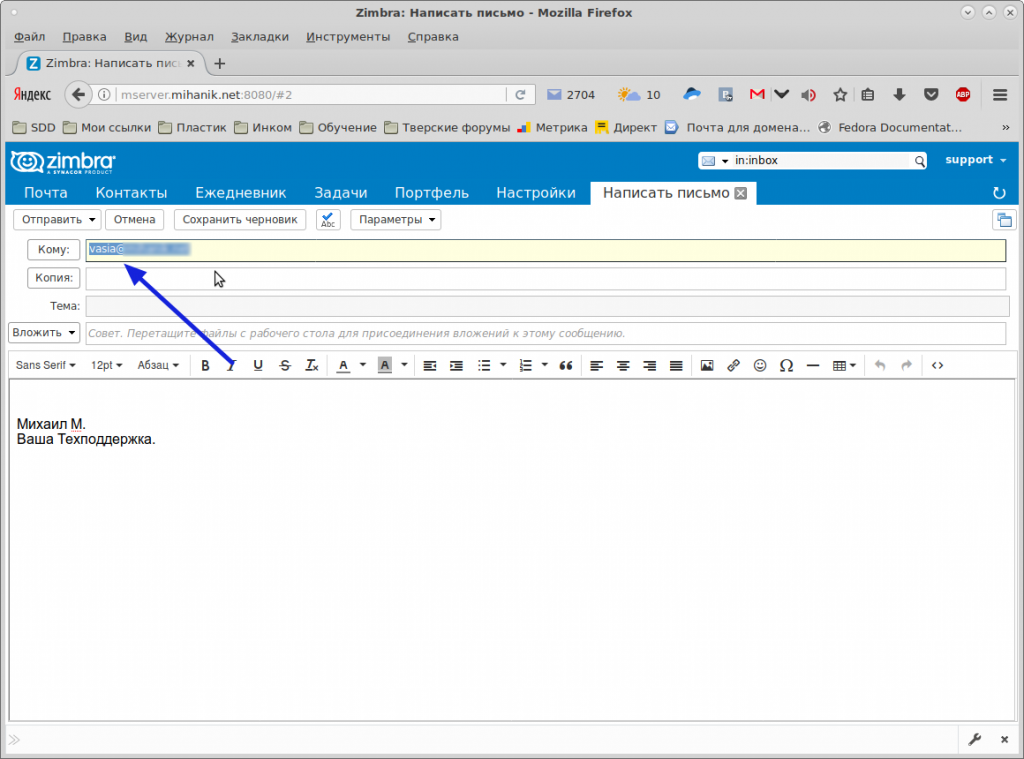Align text to the right
The image size is (1024, 759).
pos(649,366)
